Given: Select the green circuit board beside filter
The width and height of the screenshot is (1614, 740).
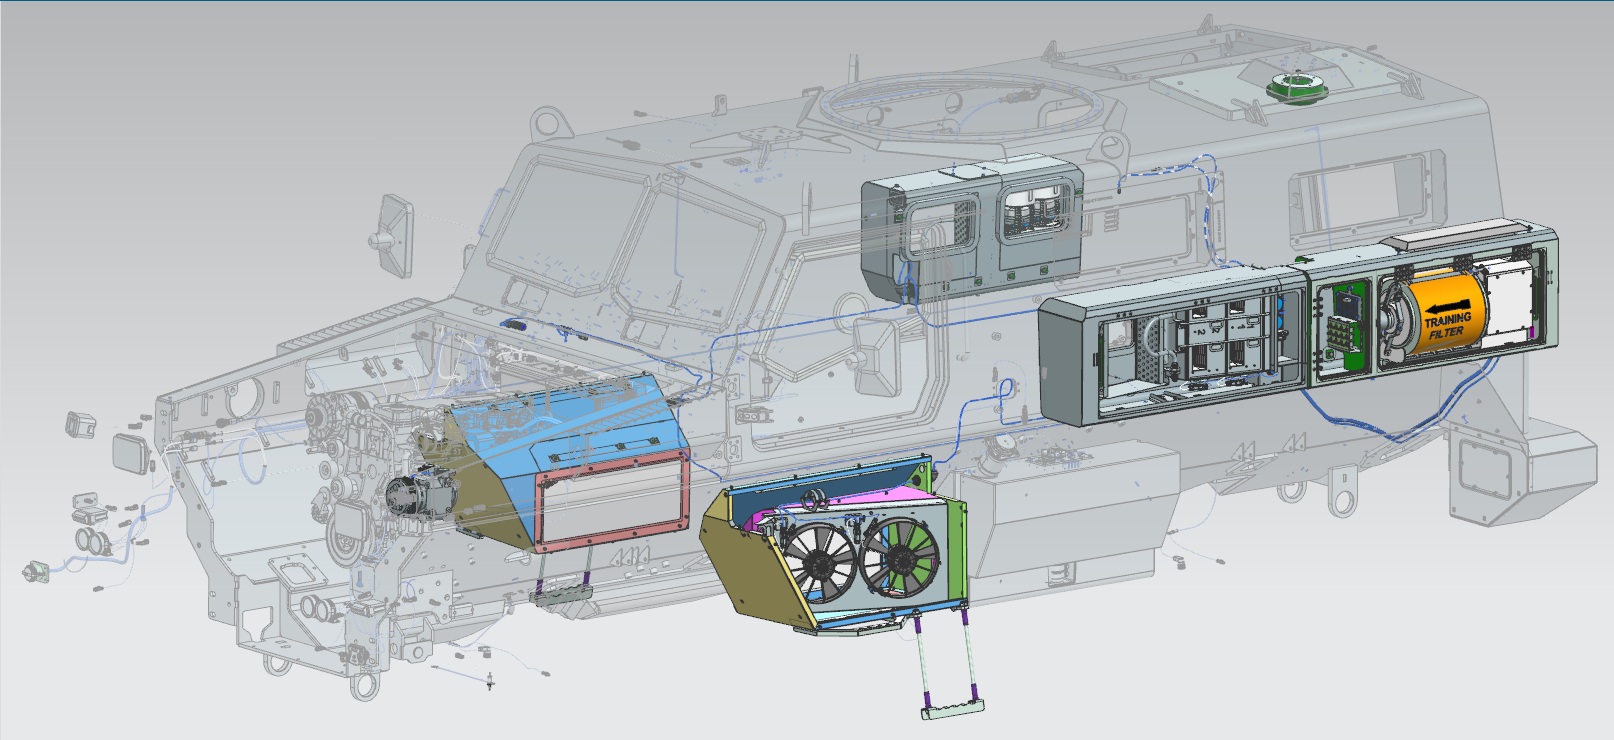Looking at the screenshot, I should pyautogui.click(x=1343, y=323).
